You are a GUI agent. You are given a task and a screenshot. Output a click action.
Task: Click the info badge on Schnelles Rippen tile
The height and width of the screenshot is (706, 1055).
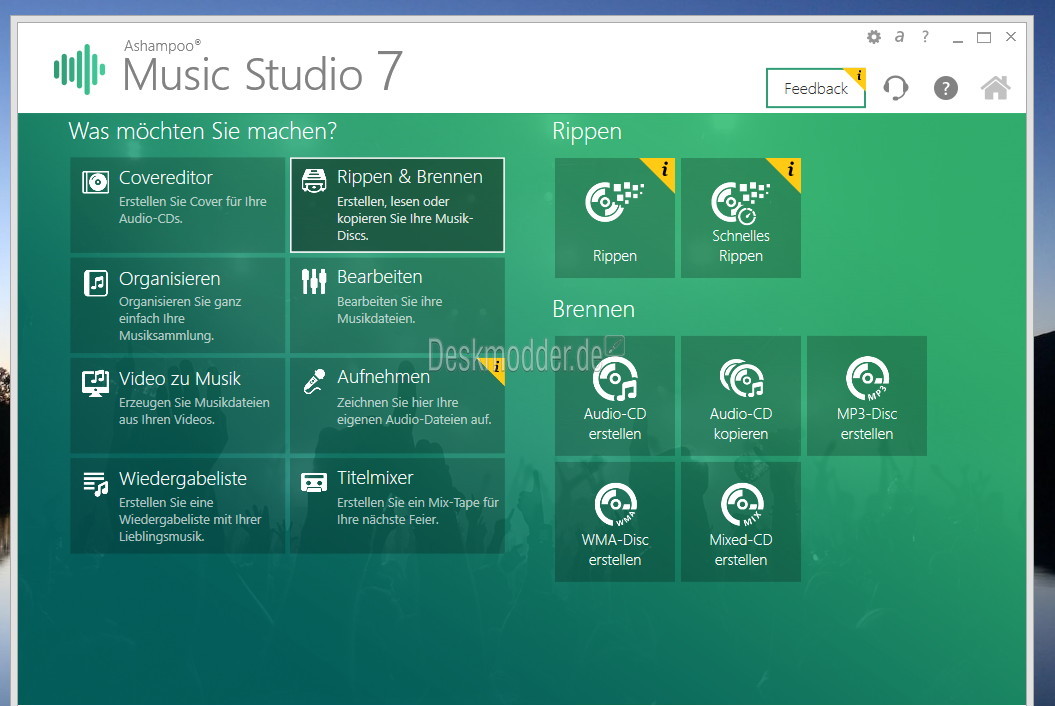point(789,170)
